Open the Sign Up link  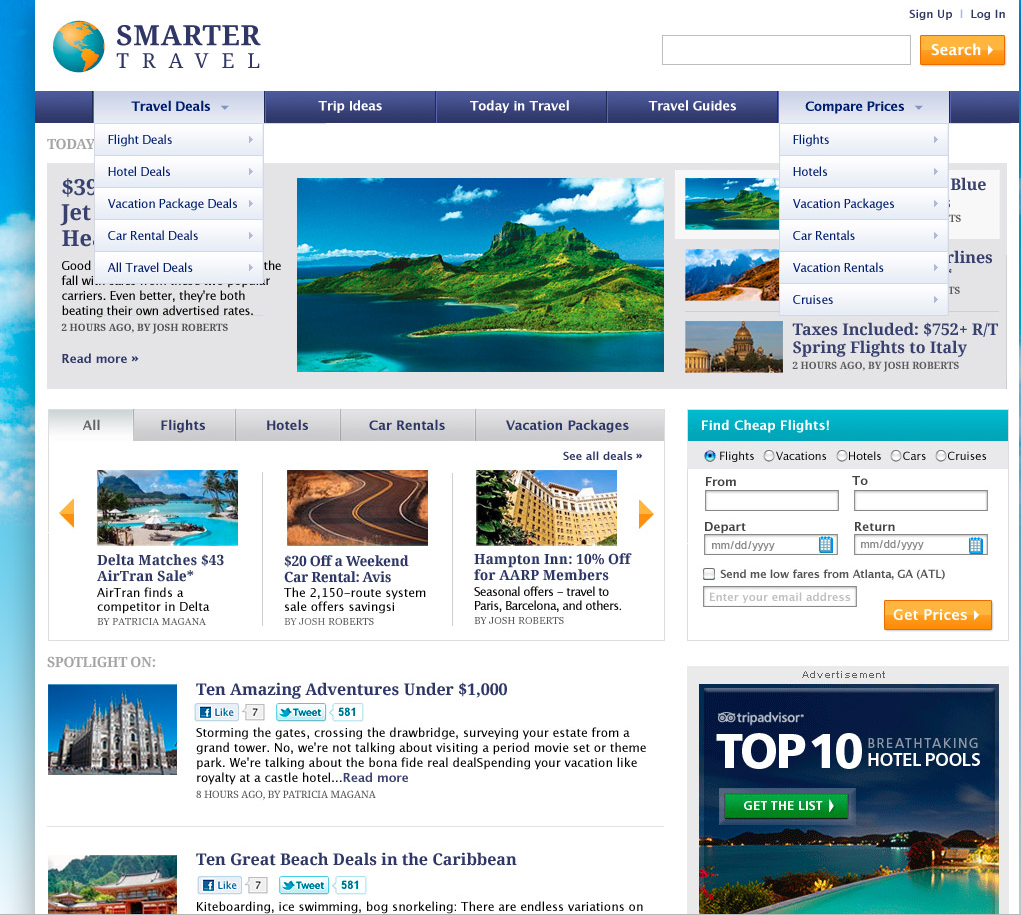point(930,14)
